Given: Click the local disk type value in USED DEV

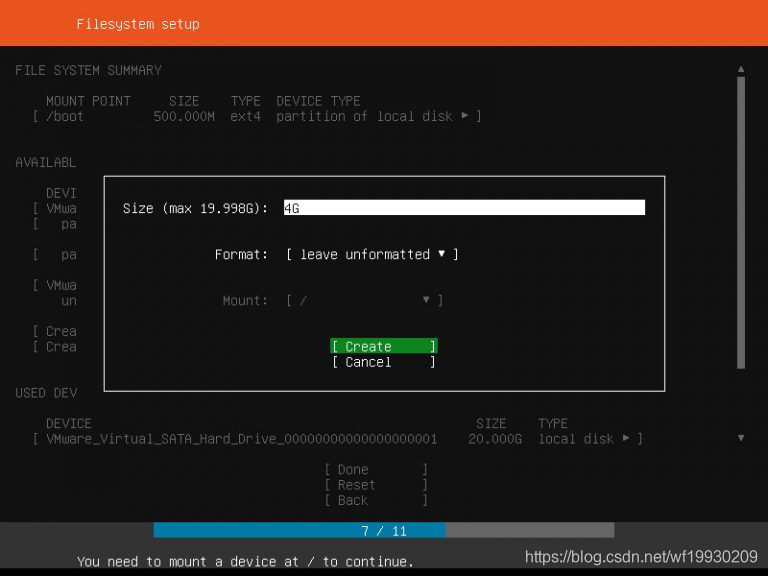Looking at the screenshot, I should [x=576, y=438].
